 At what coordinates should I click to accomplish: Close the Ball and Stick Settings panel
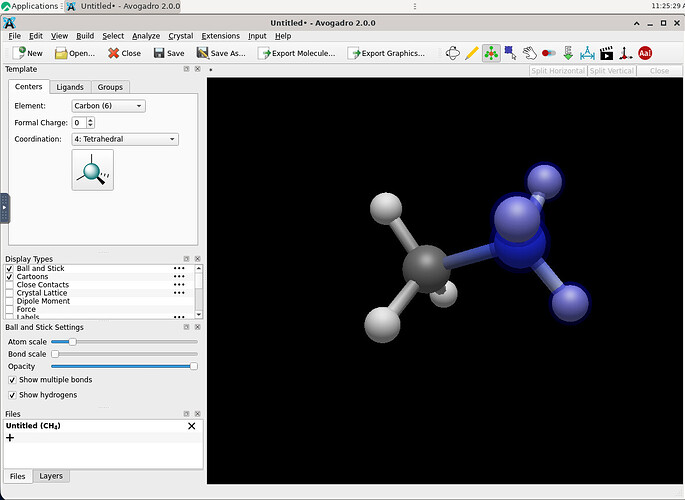coord(197,327)
